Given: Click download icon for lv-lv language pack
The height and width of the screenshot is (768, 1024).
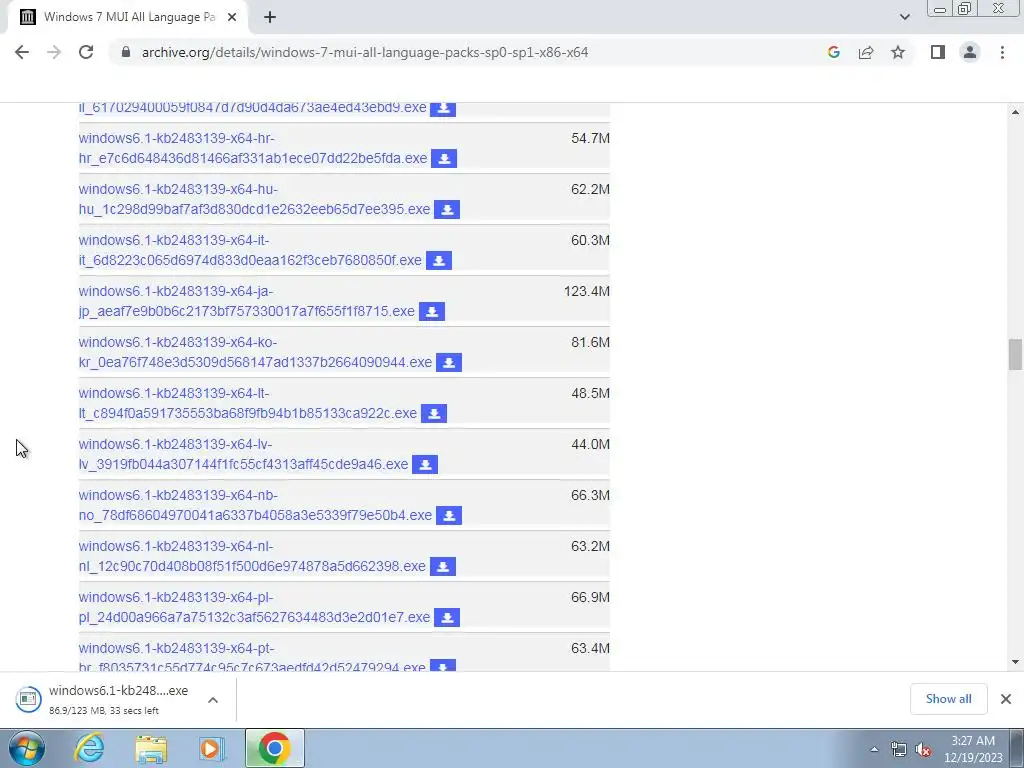Looking at the screenshot, I should click(x=425, y=464).
